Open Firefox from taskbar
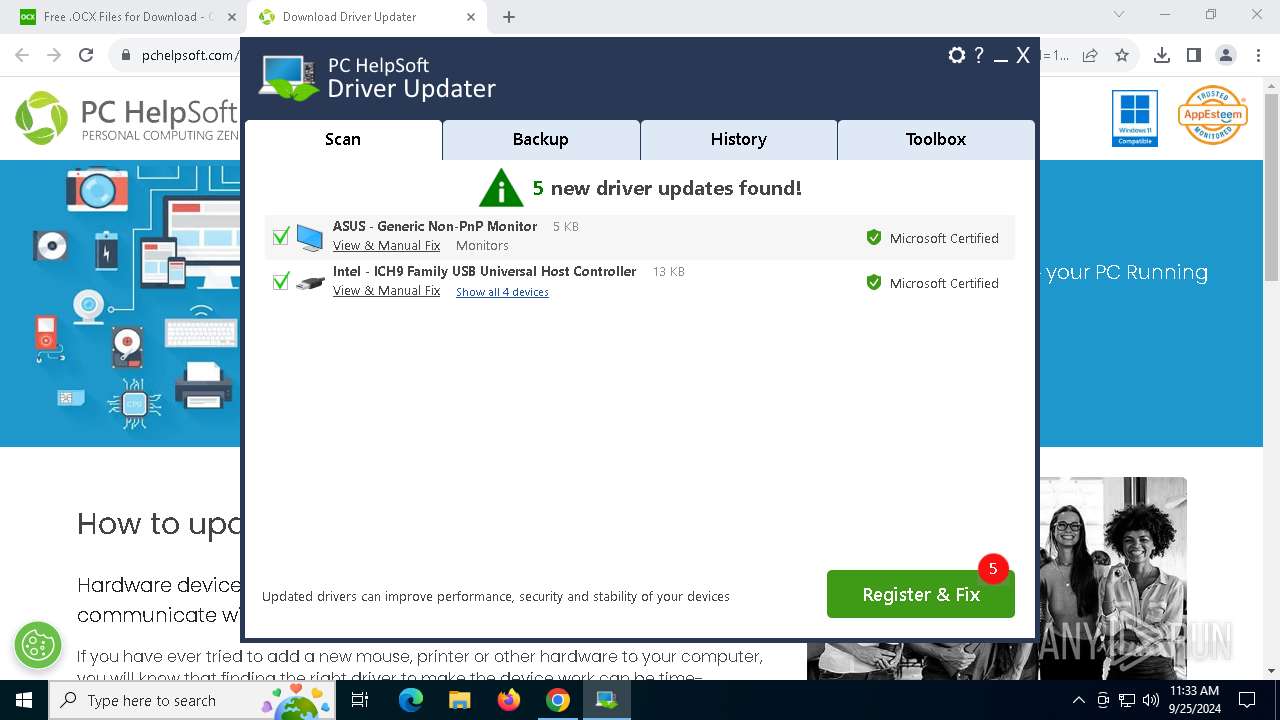The image size is (1280, 720). pos(509,700)
